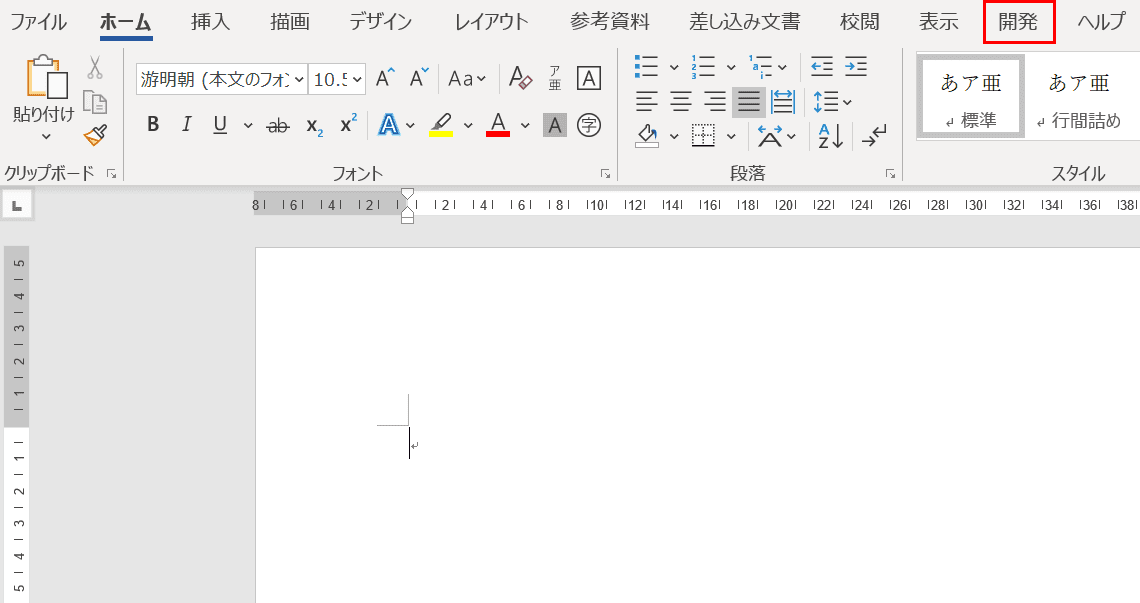The width and height of the screenshot is (1140, 603).
Task: Toggle justify alignment
Action: (x=749, y=101)
